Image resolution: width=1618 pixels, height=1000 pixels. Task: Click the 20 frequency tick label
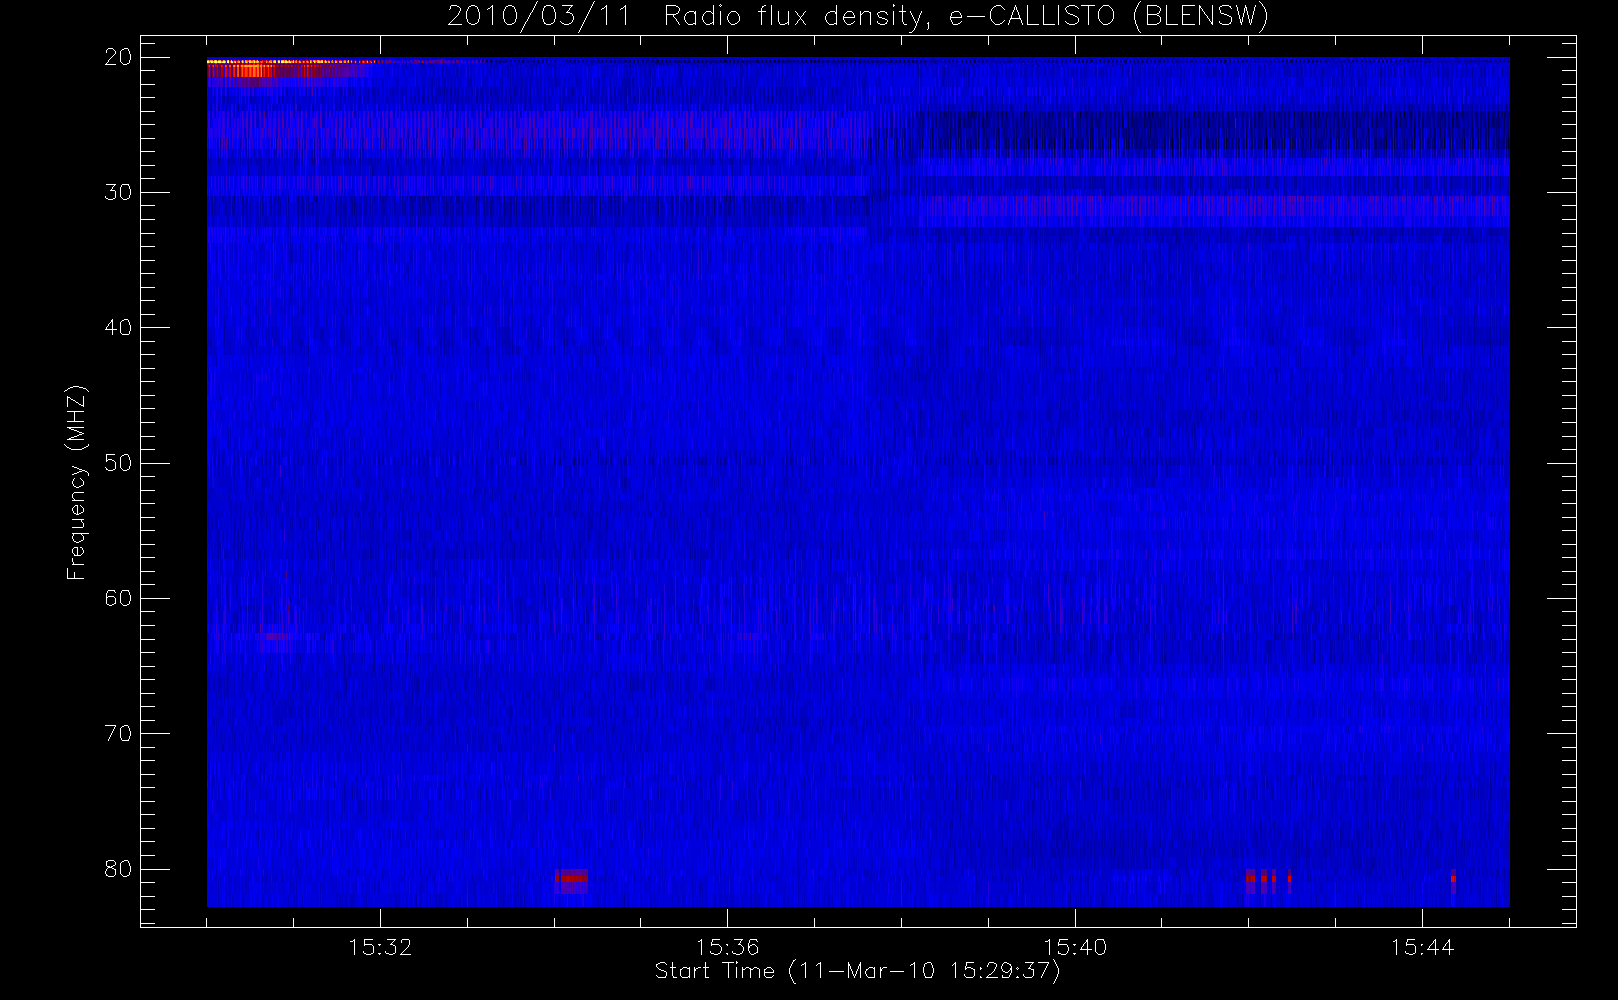[x=118, y=57]
